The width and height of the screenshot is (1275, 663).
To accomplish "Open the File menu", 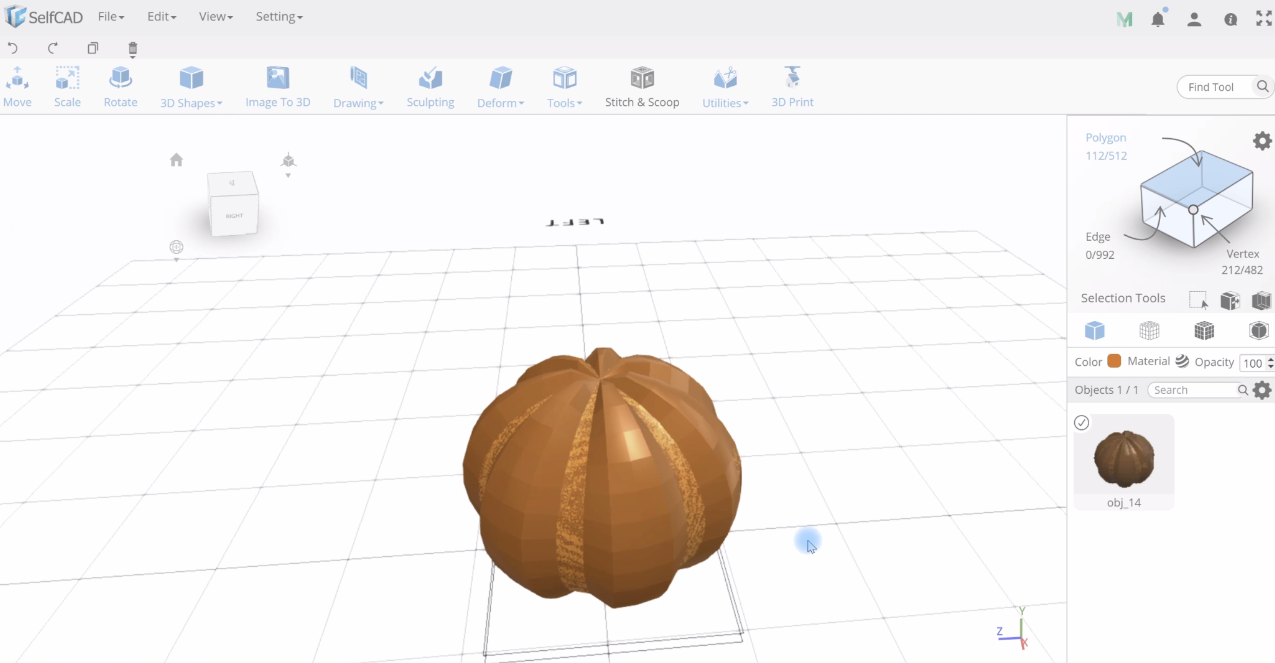I will pos(111,17).
